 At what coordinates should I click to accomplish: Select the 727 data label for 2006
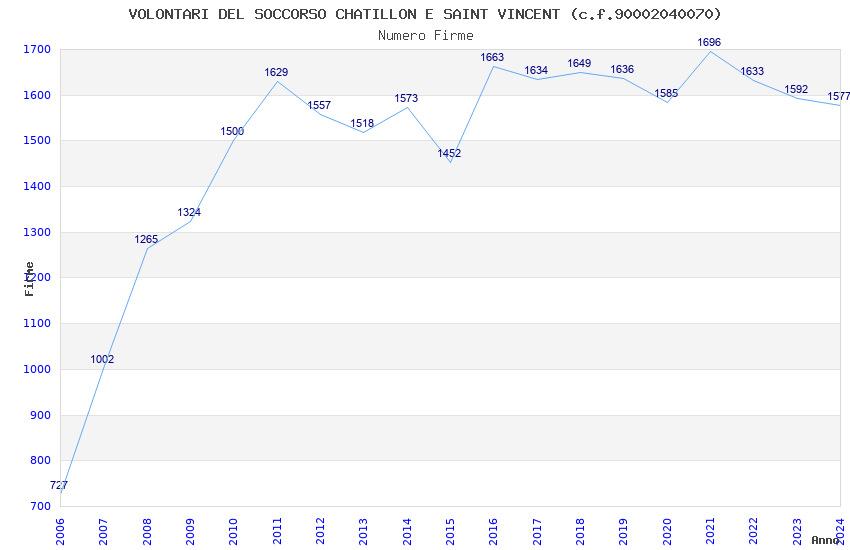click(59, 485)
